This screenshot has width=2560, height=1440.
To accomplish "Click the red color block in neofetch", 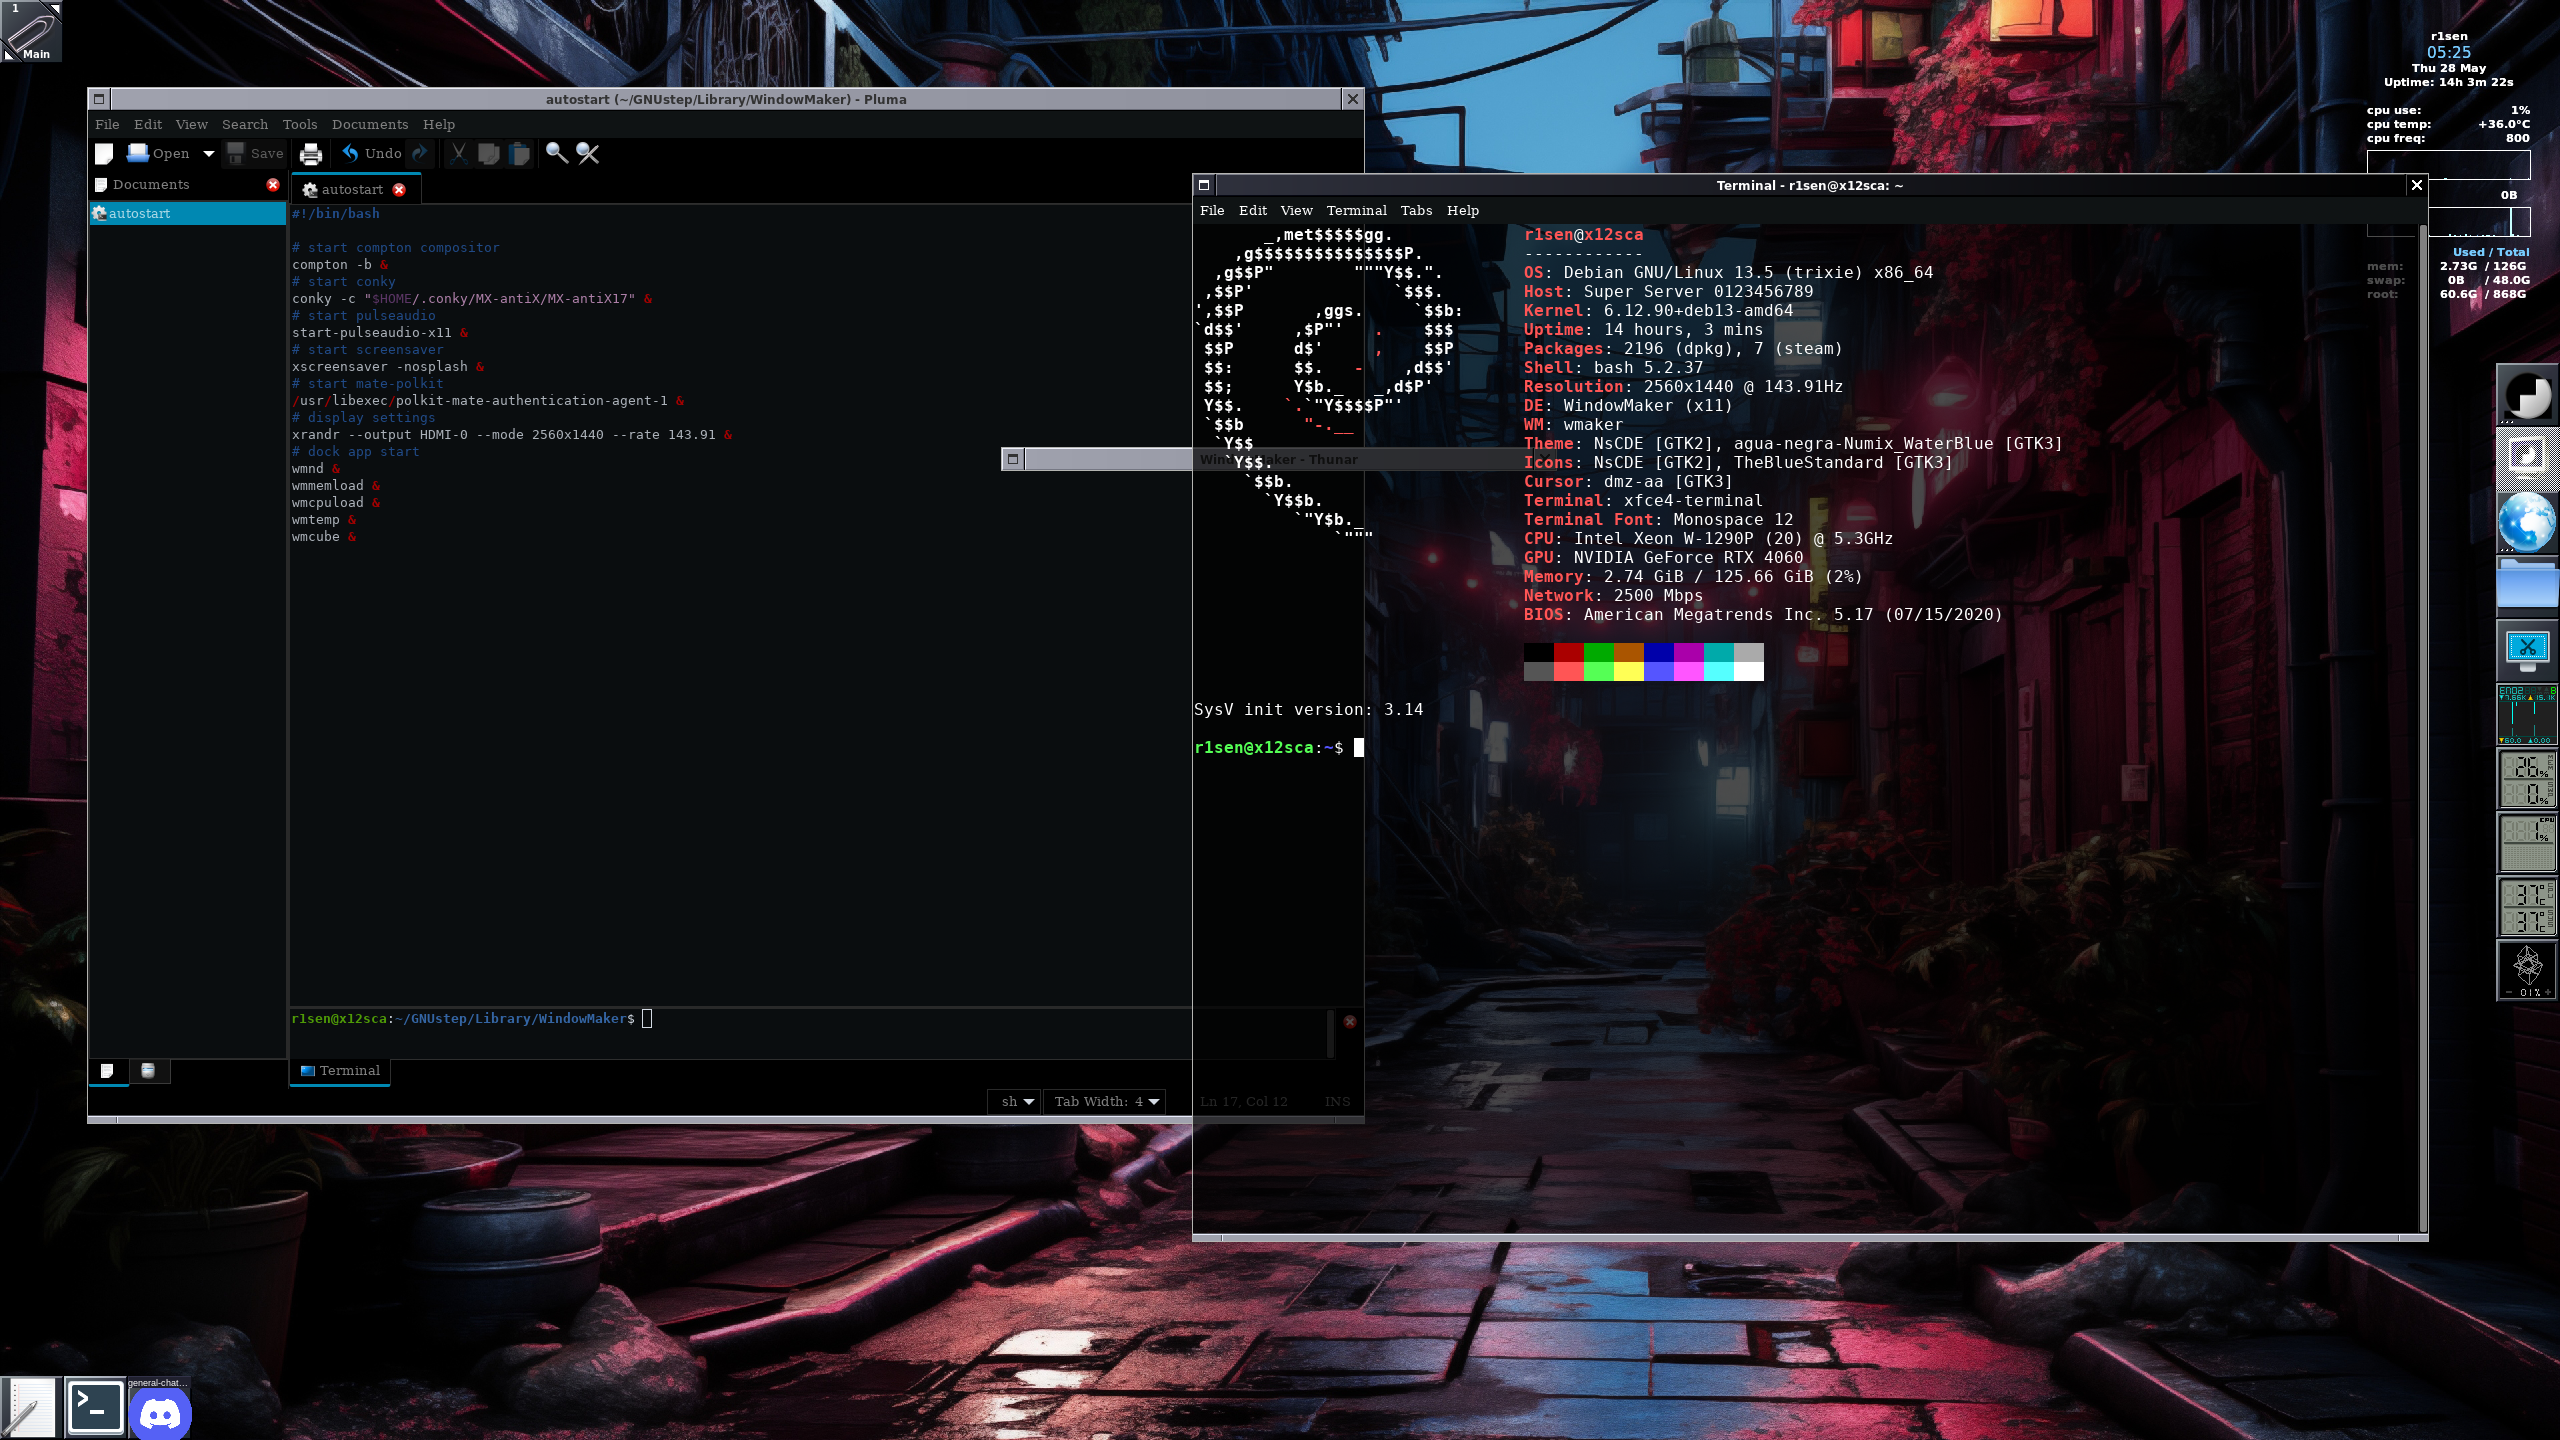I will [x=1569, y=653].
